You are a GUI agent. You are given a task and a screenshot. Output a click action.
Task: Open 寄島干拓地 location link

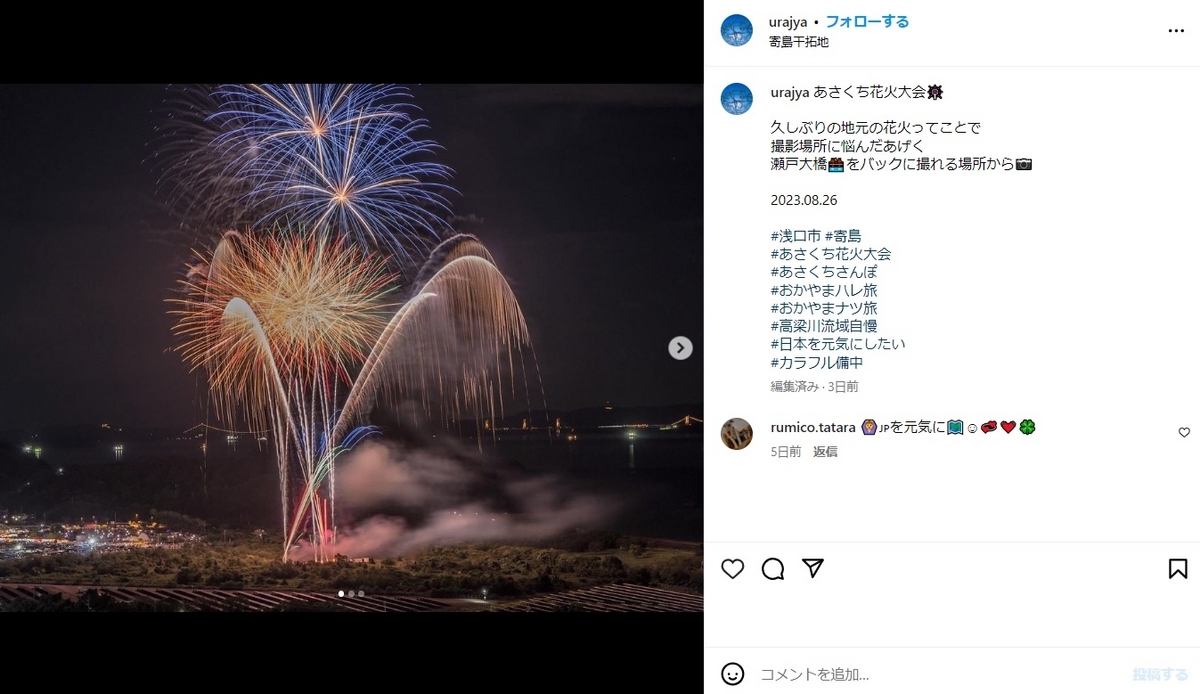click(x=799, y=42)
